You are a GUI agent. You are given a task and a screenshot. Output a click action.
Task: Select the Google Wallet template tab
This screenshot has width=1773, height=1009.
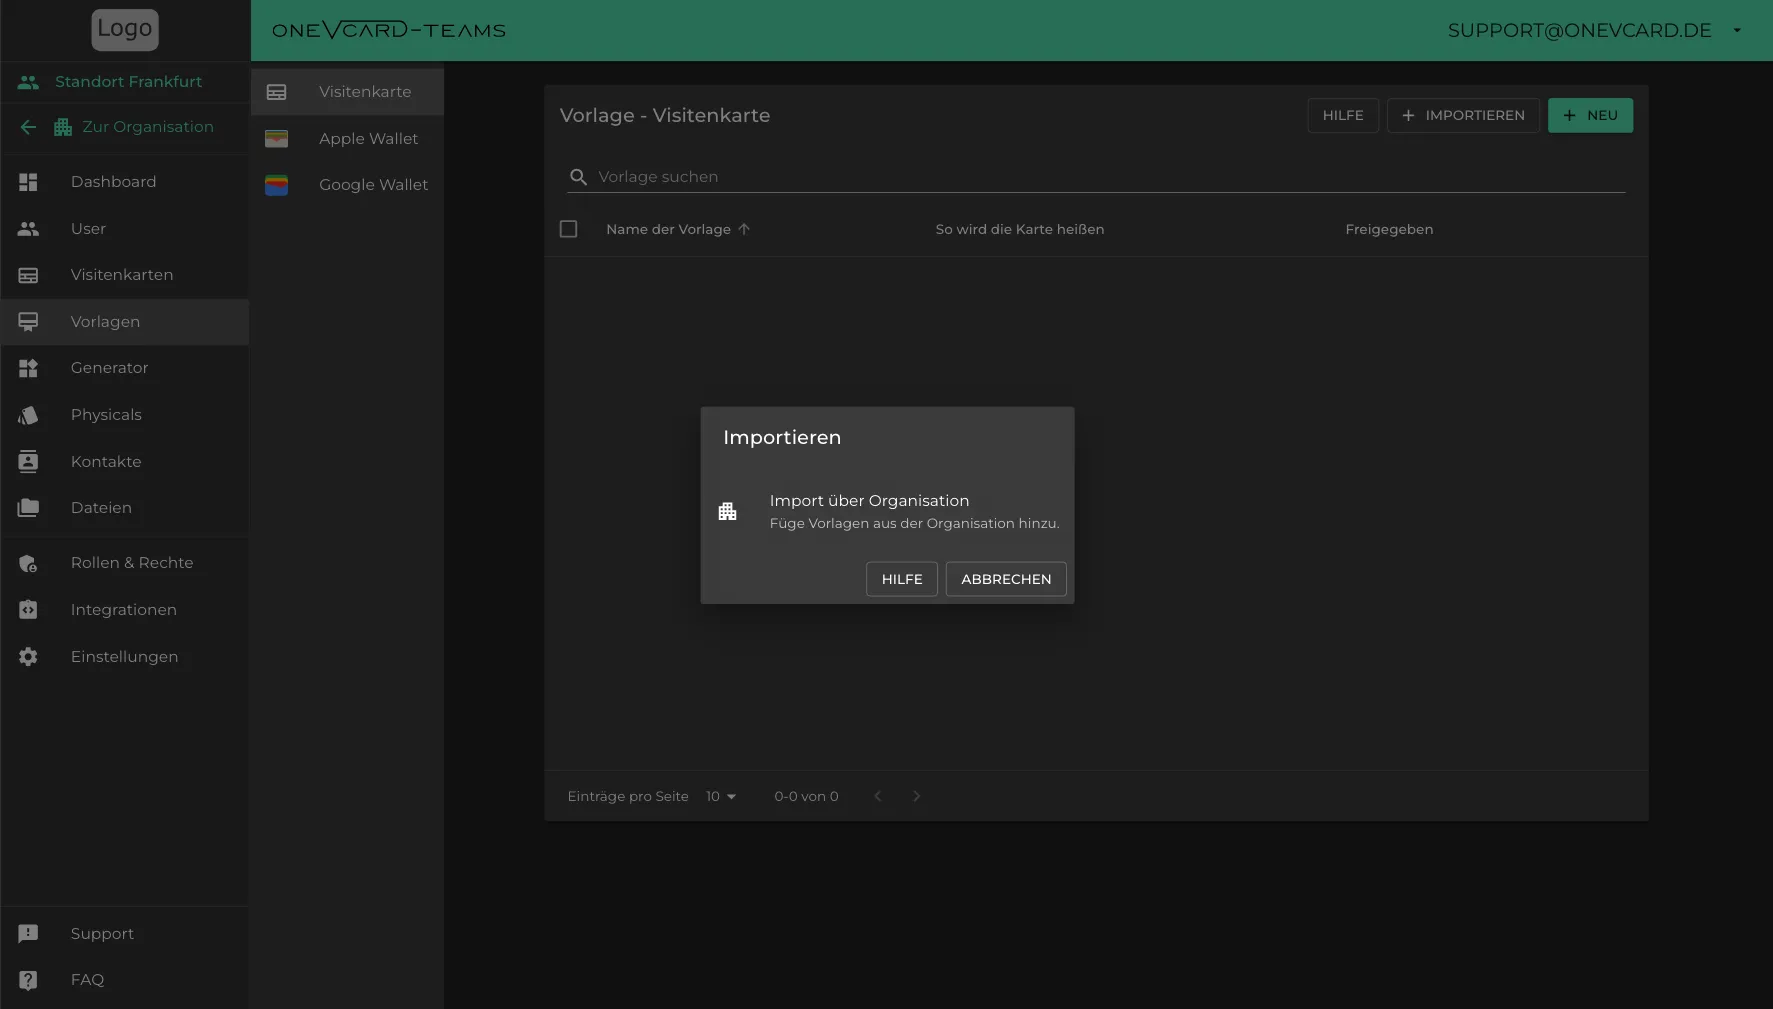[x=347, y=185]
